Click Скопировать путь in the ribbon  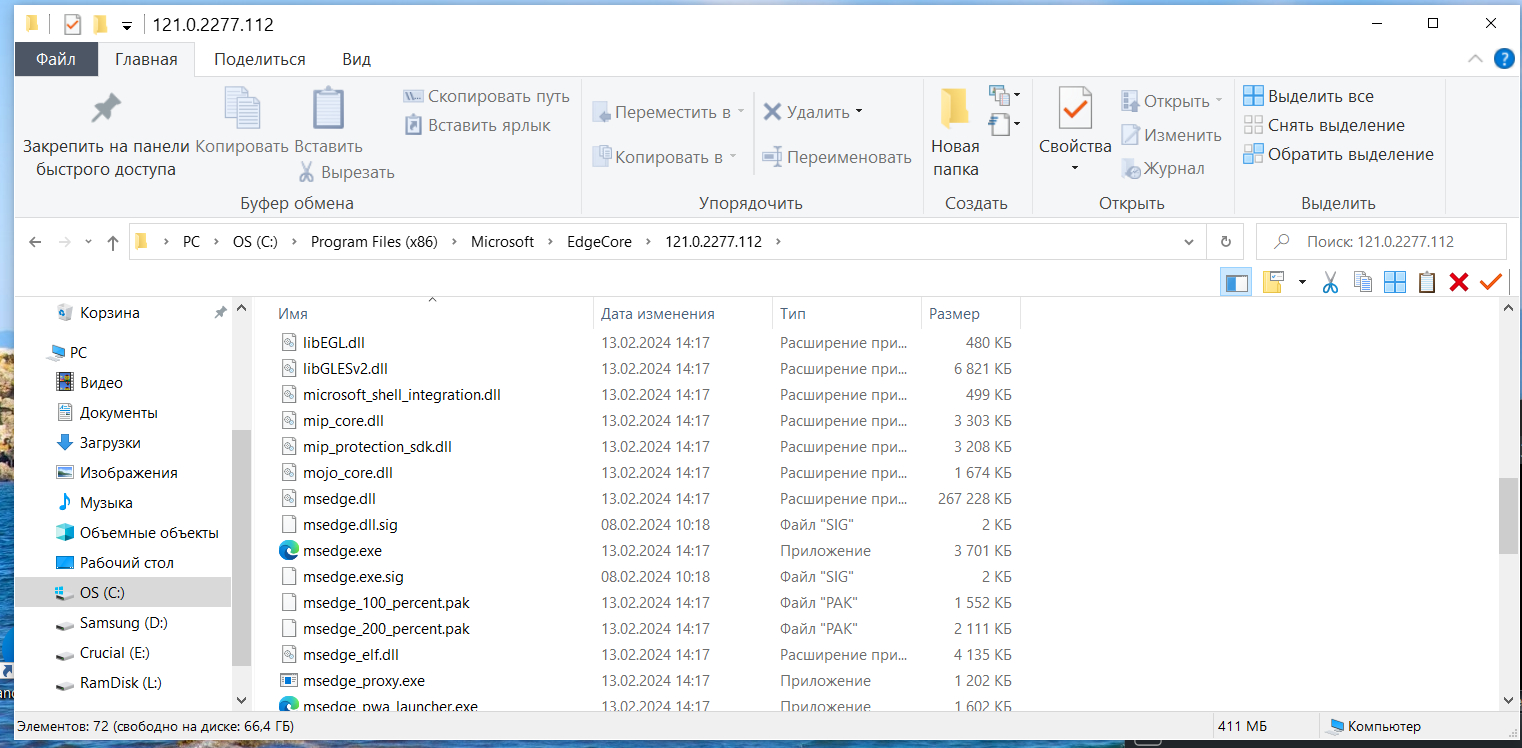click(x=486, y=96)
